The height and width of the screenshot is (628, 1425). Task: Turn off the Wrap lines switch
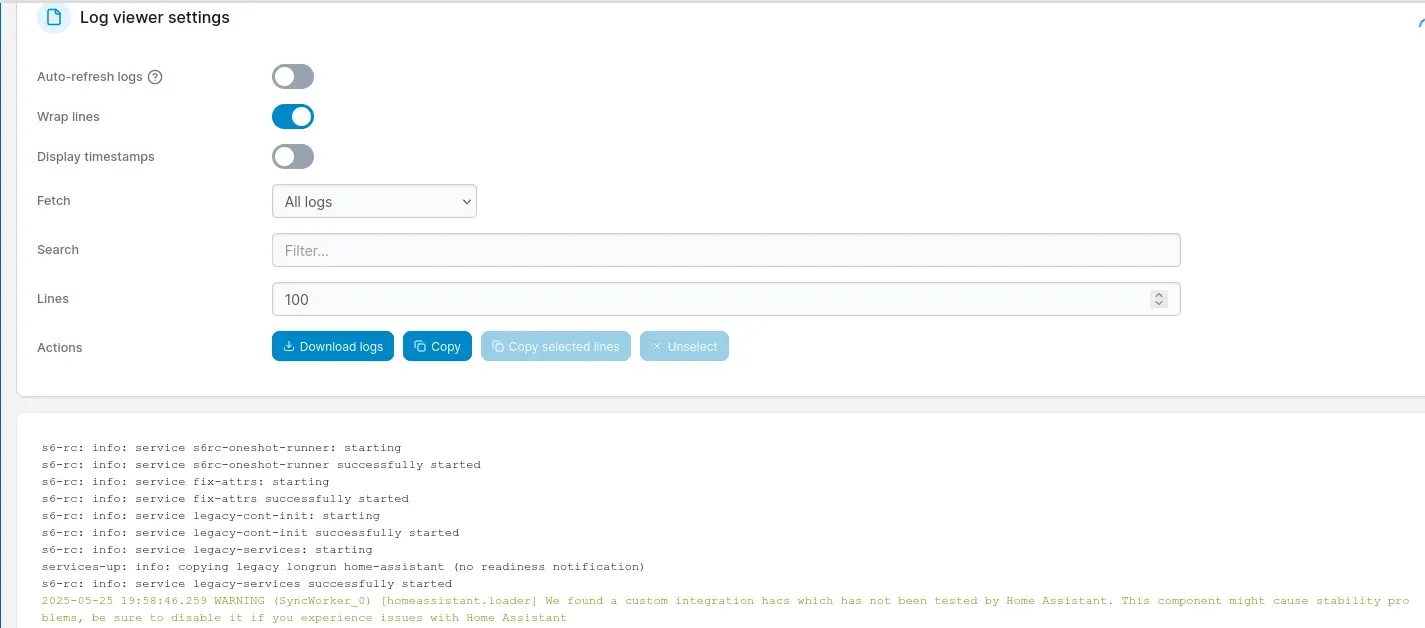[x=293, y=117]
